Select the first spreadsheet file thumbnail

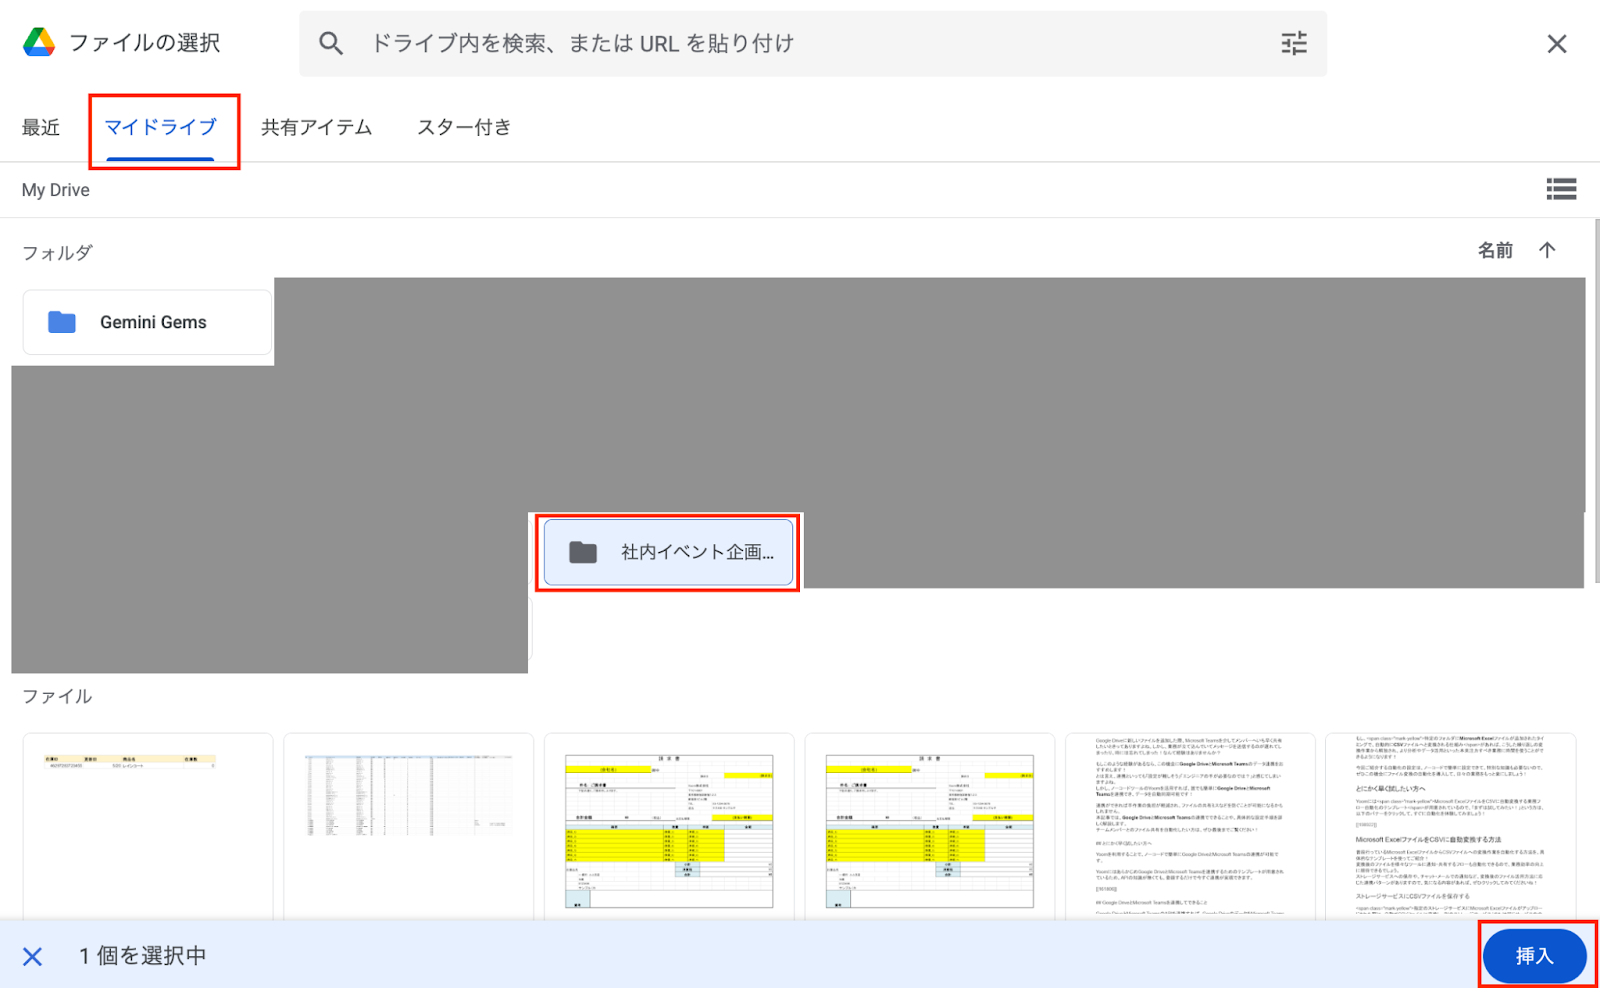point(148,825)
